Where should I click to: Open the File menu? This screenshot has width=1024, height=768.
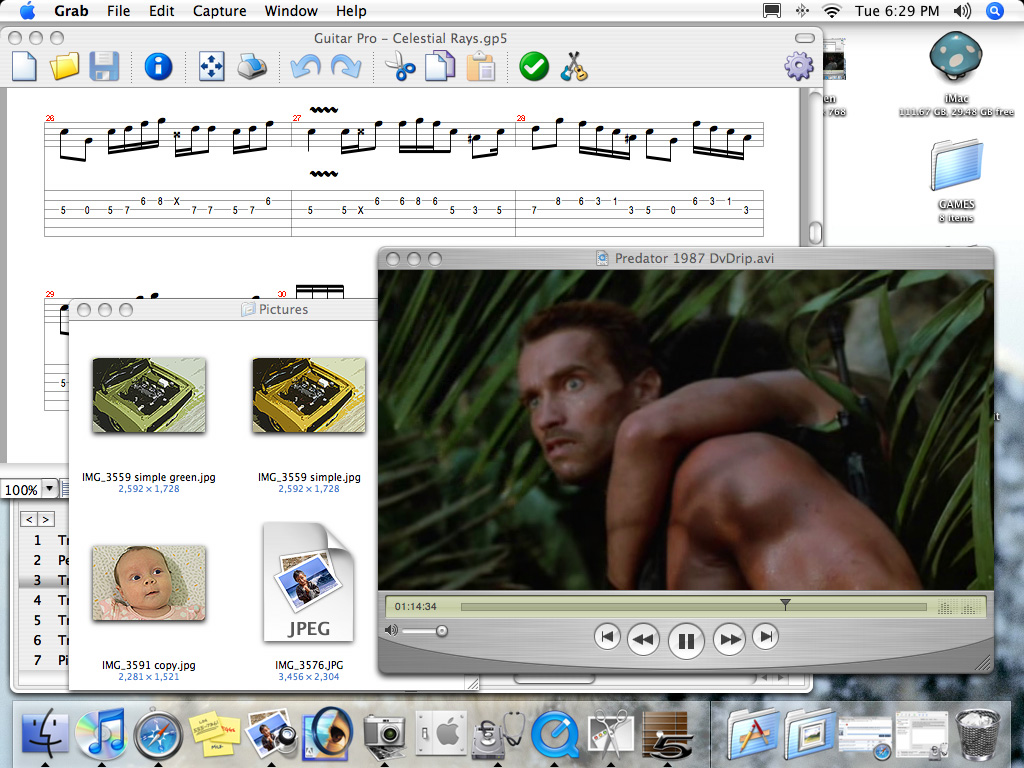click(x=118, y=11)
